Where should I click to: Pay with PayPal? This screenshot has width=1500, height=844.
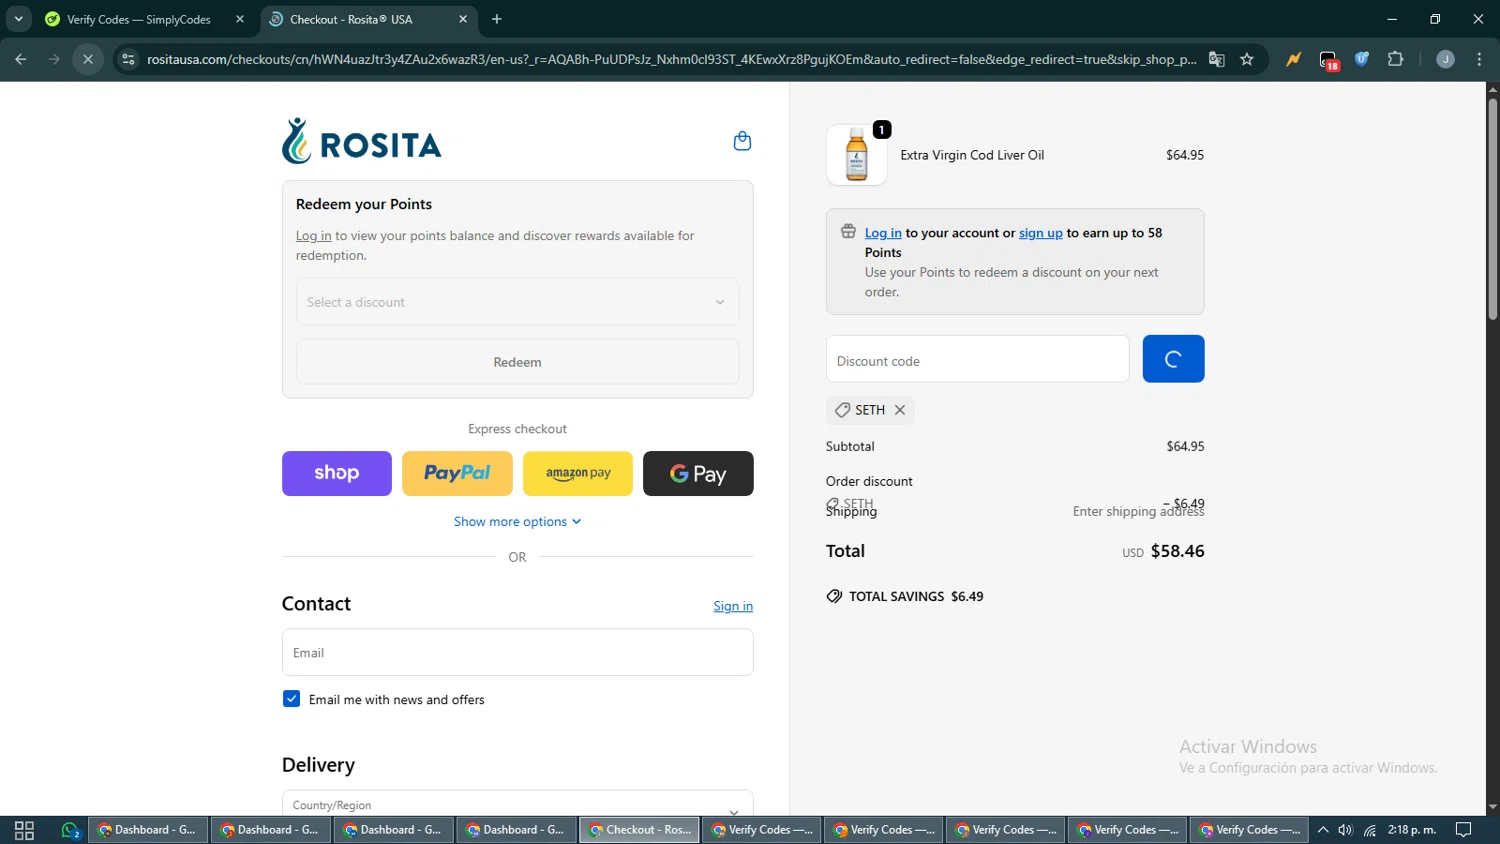click(x=457, y=473)
